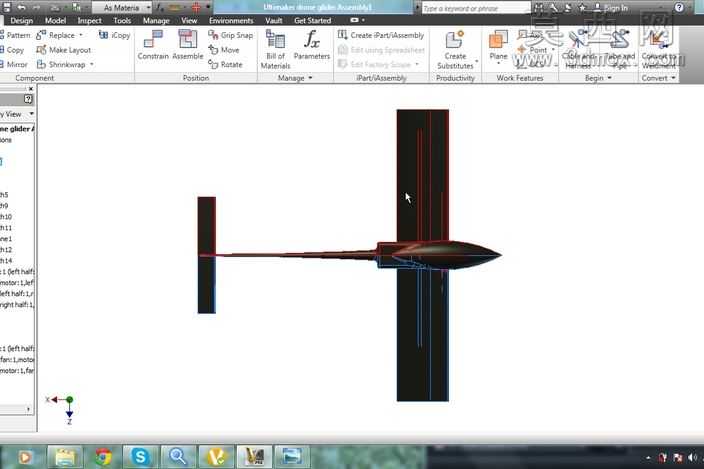704x469 pixels.
Task: Click Edit Factory Scope
Action: (378, 65)
